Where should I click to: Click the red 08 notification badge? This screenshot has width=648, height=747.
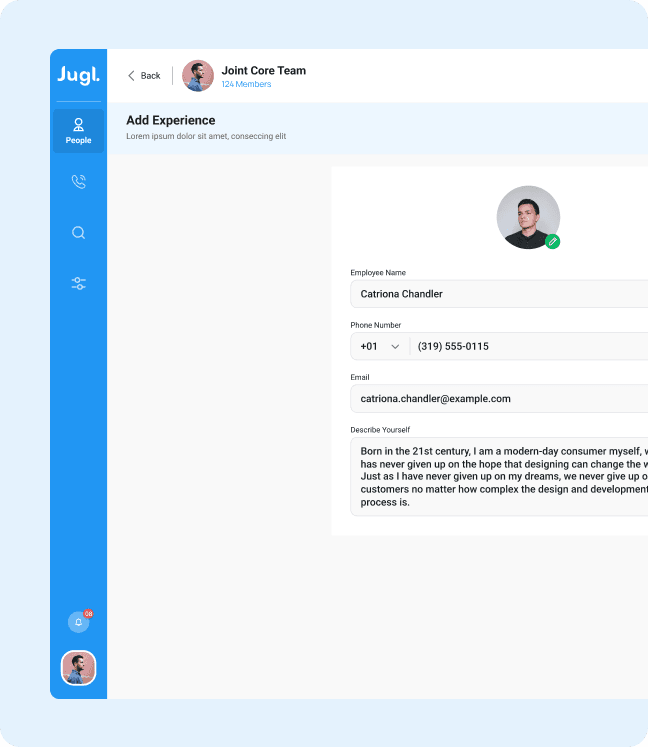[x=88, y=613]
